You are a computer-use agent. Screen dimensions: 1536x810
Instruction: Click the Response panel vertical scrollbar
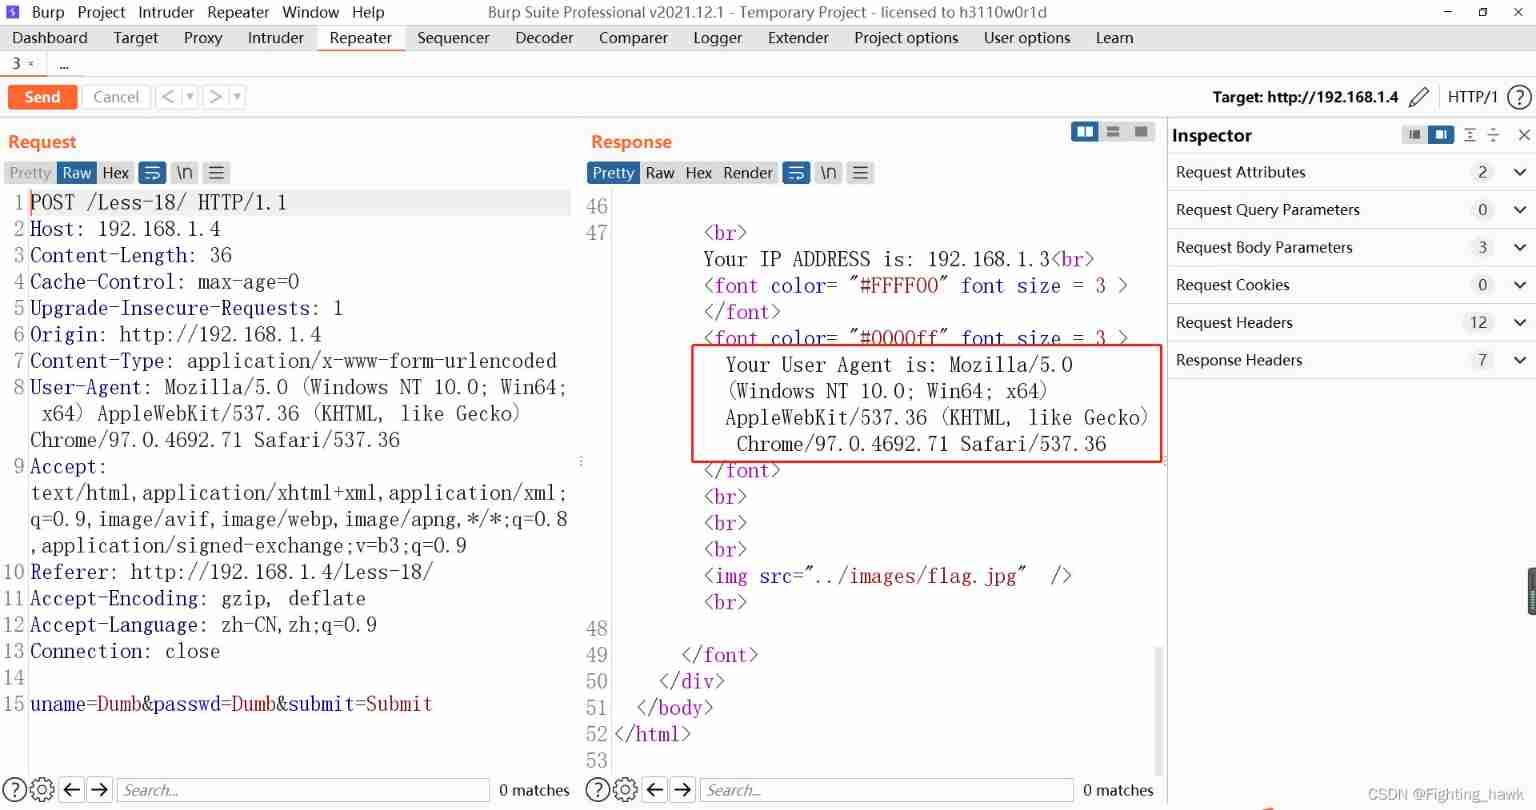pyautogui.click(x=1159, y=700)
